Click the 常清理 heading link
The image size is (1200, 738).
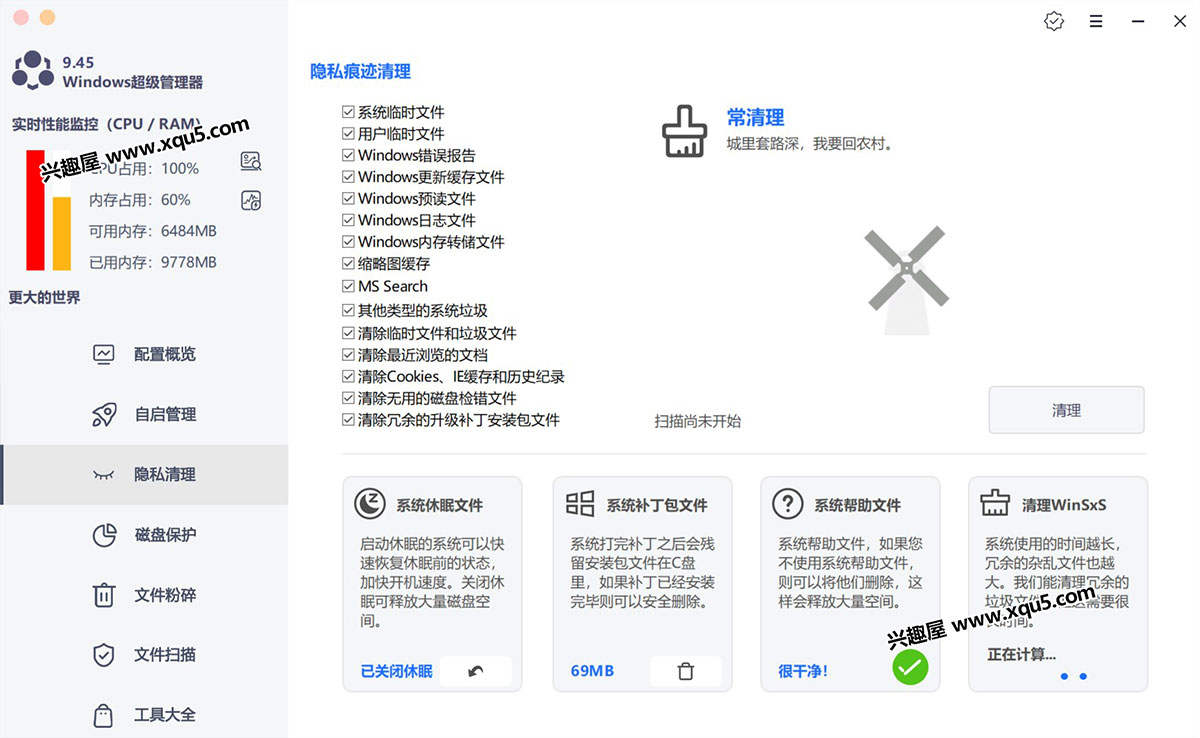[x=755, y=117]
